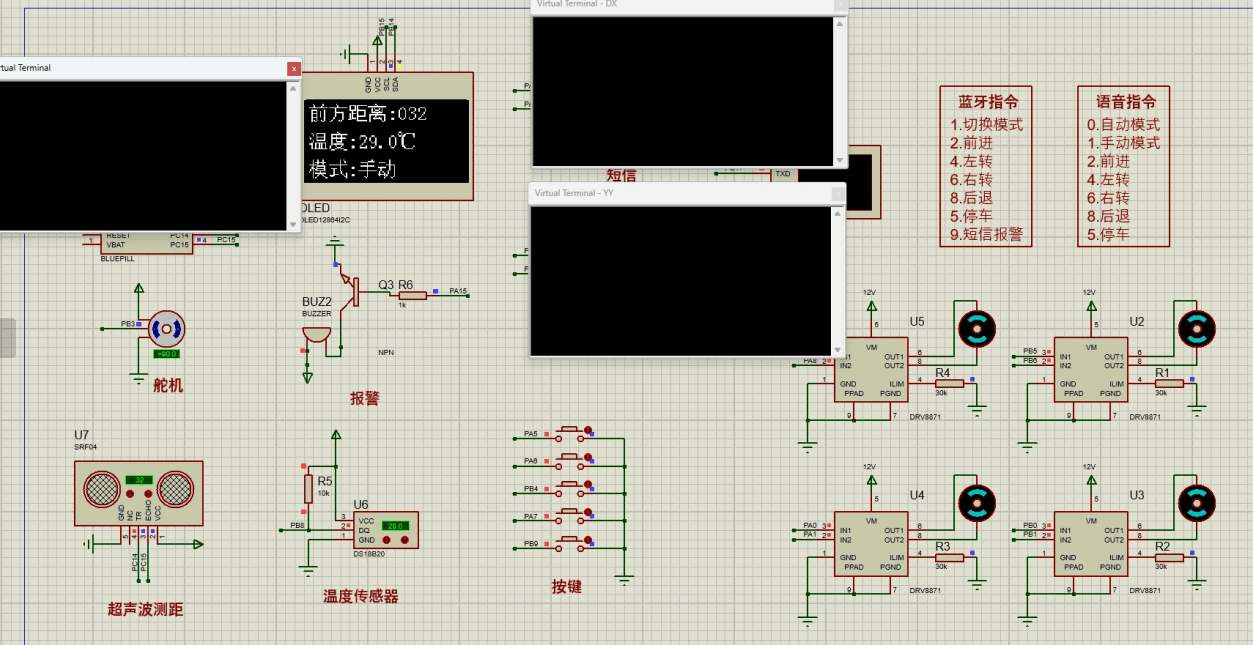
Task: Select the R5 10k resistor
Action: tap(309, 489)
